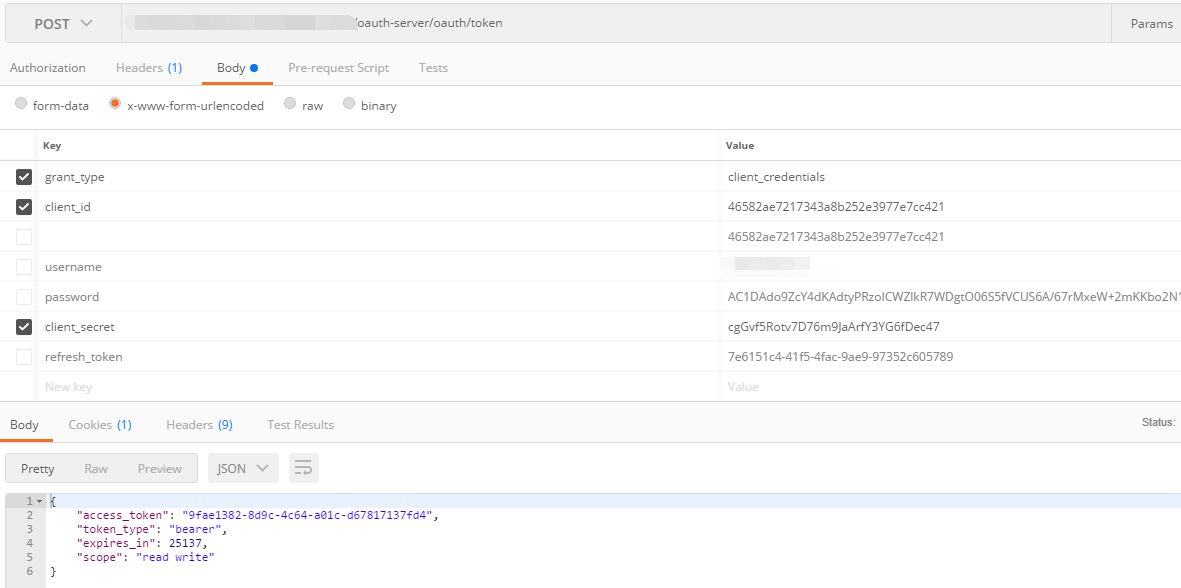Image resolution: width=1181 pixels, height=588 pixels.
Task: Open the Pre-request Script tab
Action: pos(338,68)
